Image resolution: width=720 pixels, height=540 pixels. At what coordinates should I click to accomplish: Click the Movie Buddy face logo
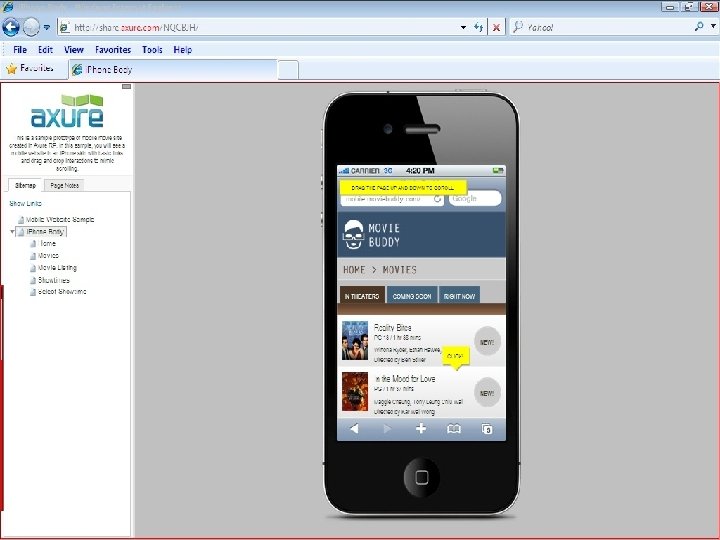click(x=353, y=234)
